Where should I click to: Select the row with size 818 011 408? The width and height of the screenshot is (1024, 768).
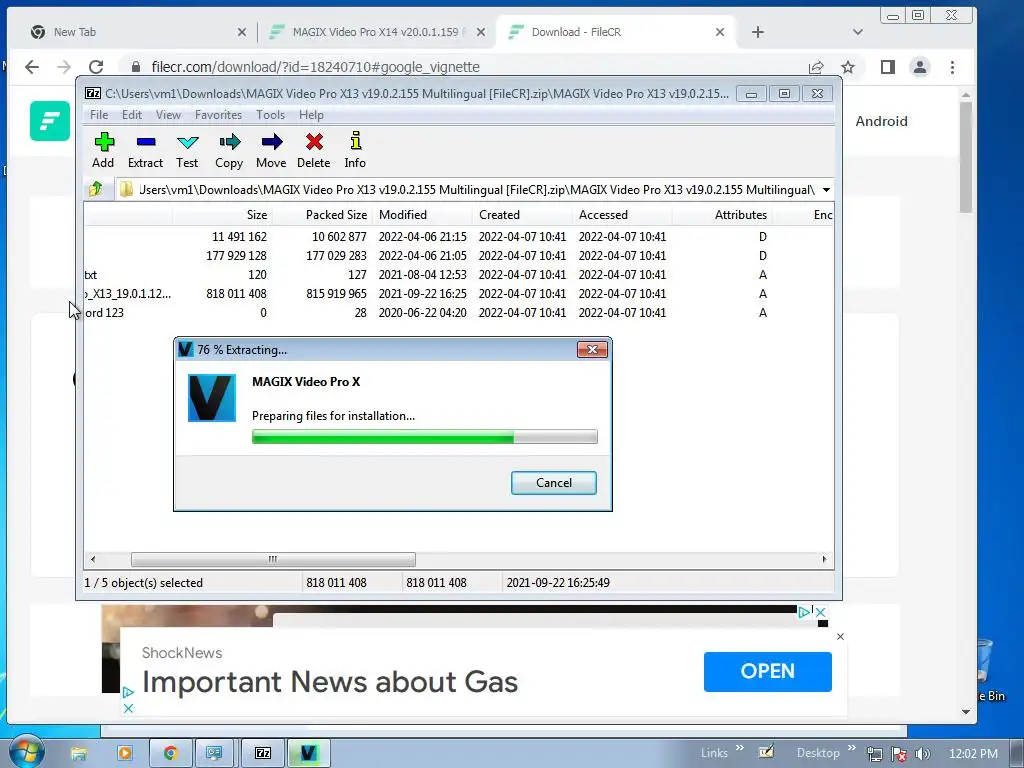click(458, 293)
